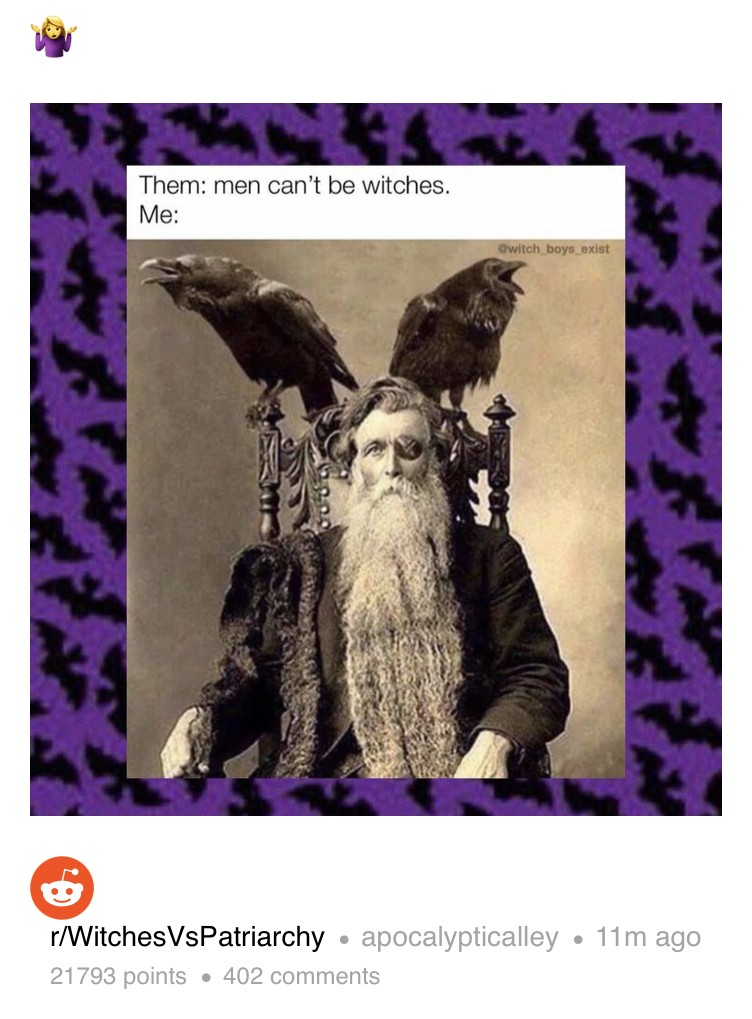Select the 'men can't be witches' caption
The height and width of the screenshot is (1019, 752).
294,186
